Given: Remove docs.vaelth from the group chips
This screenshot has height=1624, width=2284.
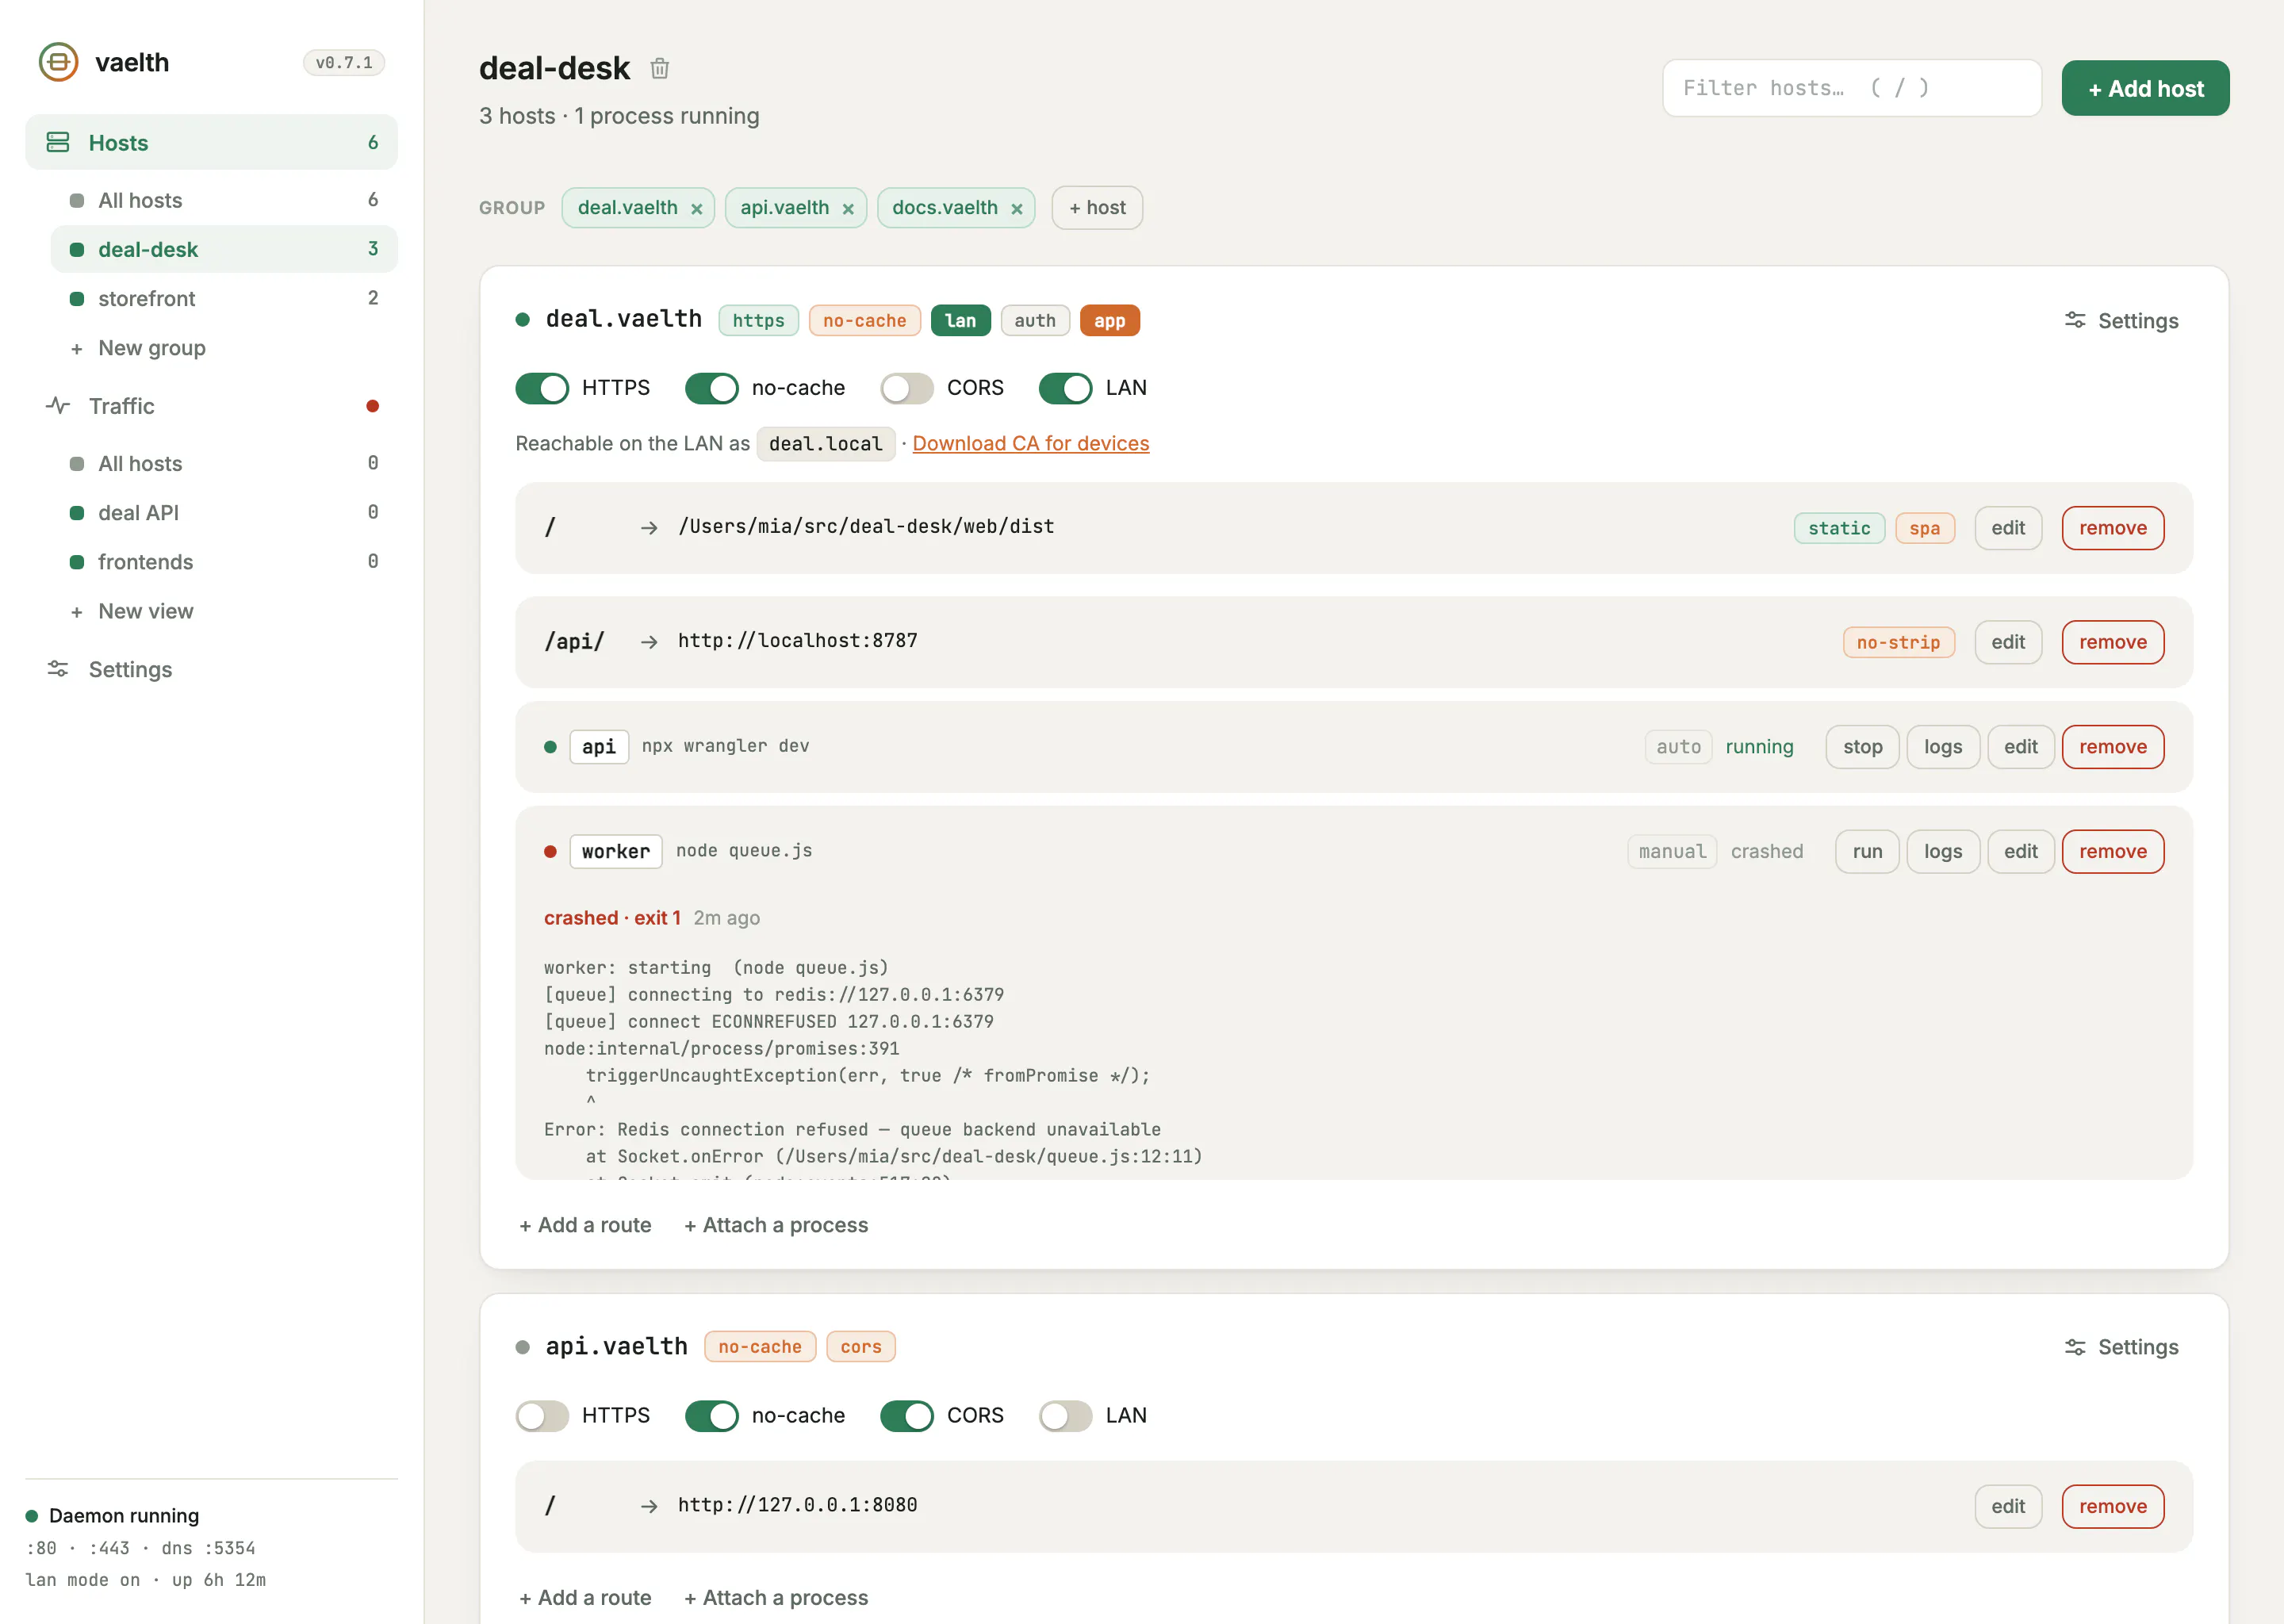Looking at the screenshot, I should click(1017, 208).
